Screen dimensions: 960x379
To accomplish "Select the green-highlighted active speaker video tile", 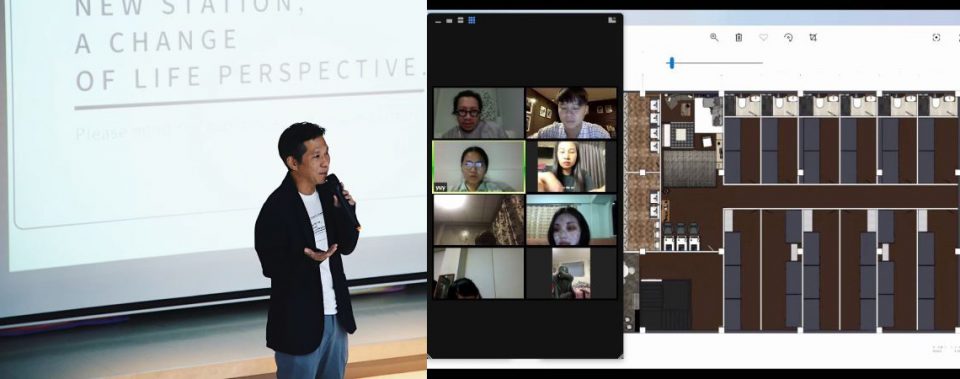I will [479, 167].
